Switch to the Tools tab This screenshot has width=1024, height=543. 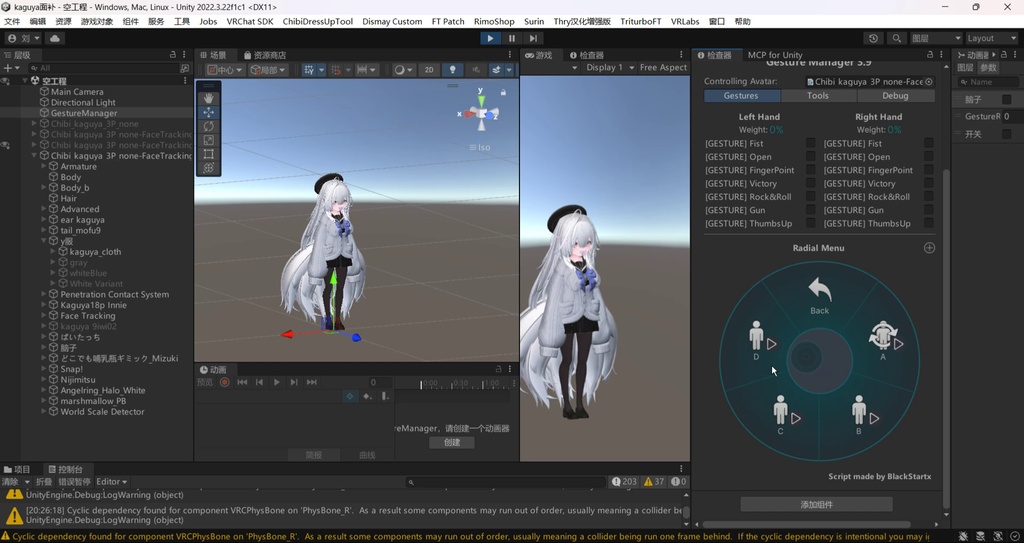click(x=818, y=95)
